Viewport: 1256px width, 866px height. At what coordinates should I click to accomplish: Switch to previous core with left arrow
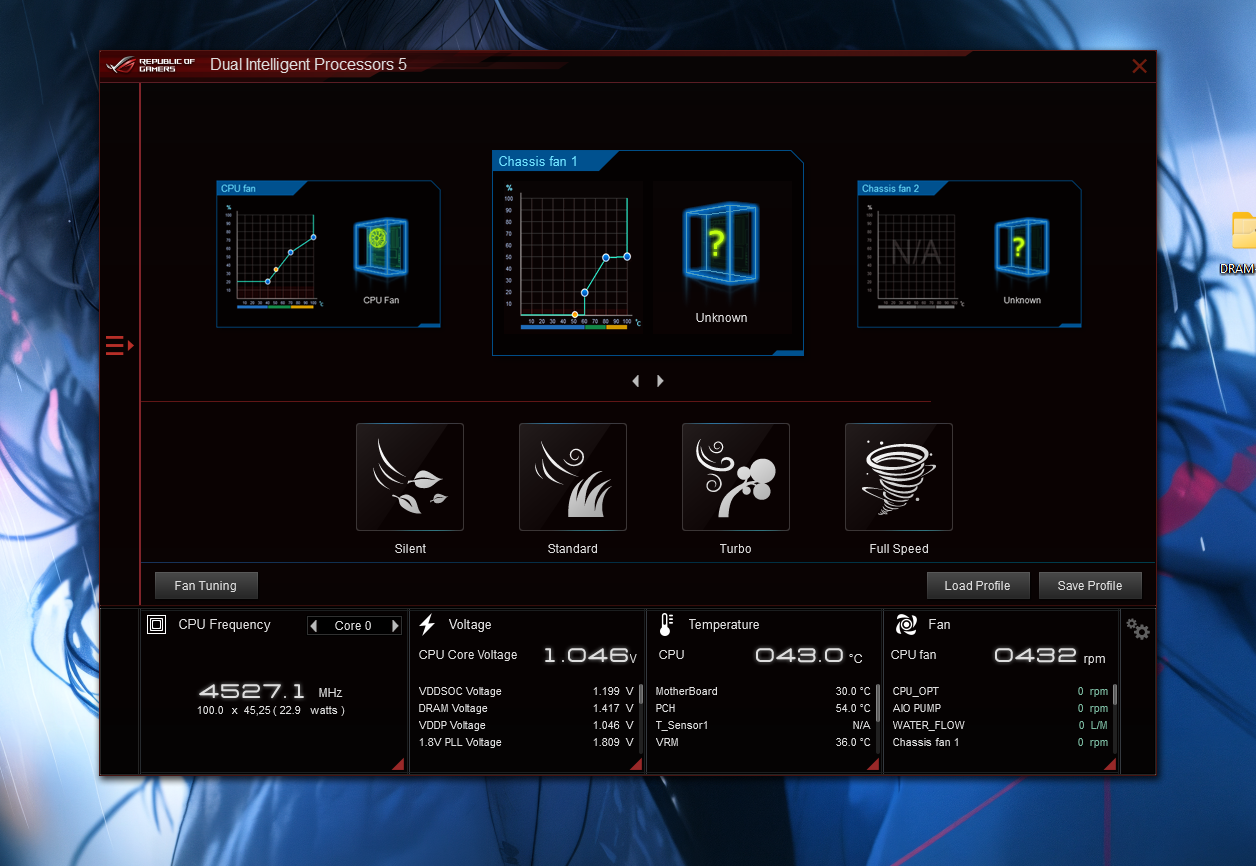pyautogui.click(x=314, y=626)
